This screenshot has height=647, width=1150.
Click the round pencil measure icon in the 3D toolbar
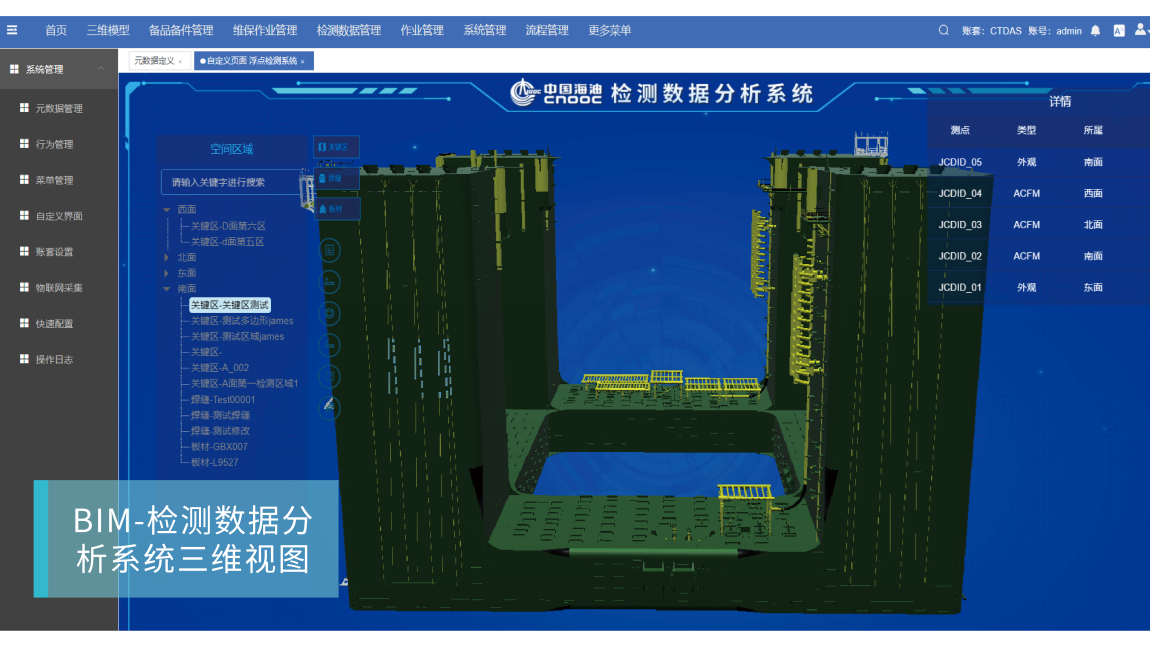point(329,407)
